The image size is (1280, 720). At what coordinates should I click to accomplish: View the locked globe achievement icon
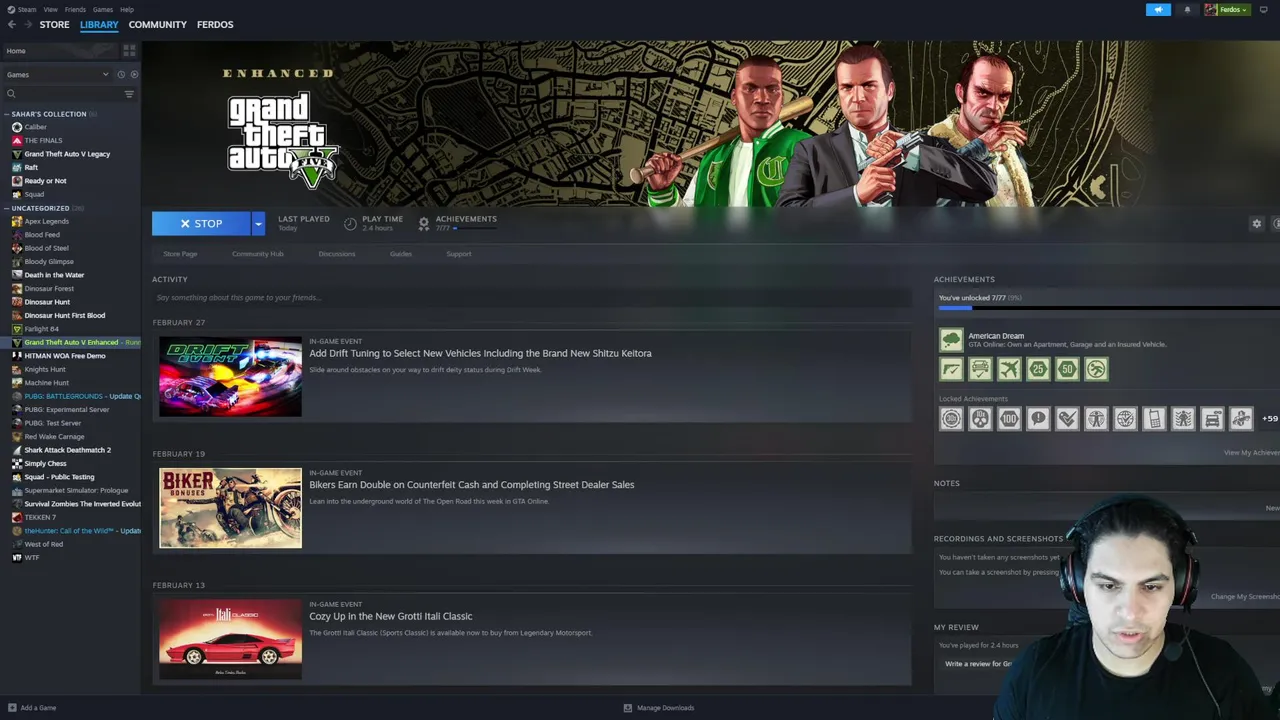coord(1125,419)
